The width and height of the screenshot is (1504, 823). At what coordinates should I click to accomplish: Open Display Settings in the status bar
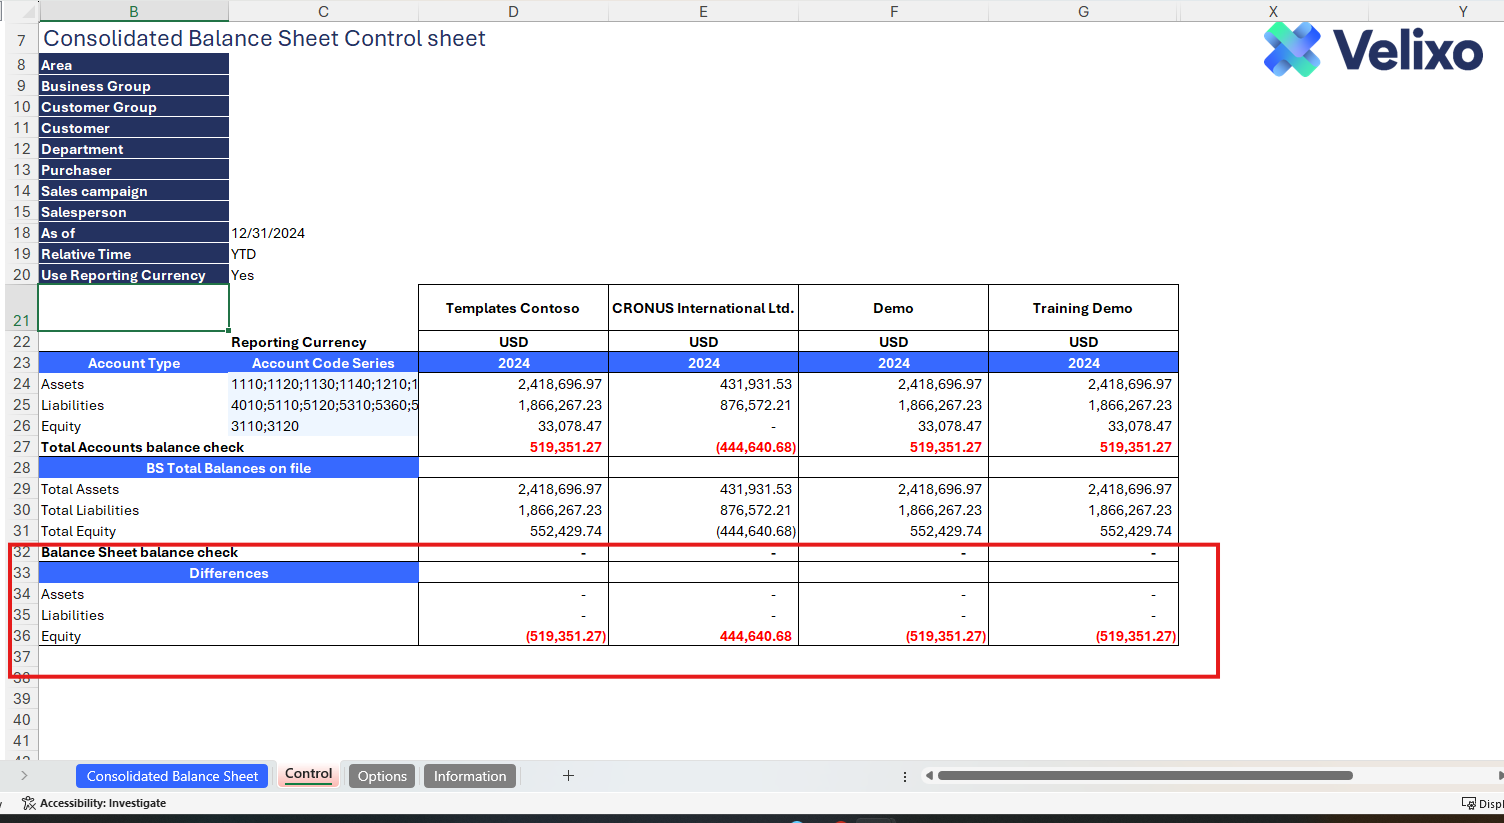(1482, 803)
